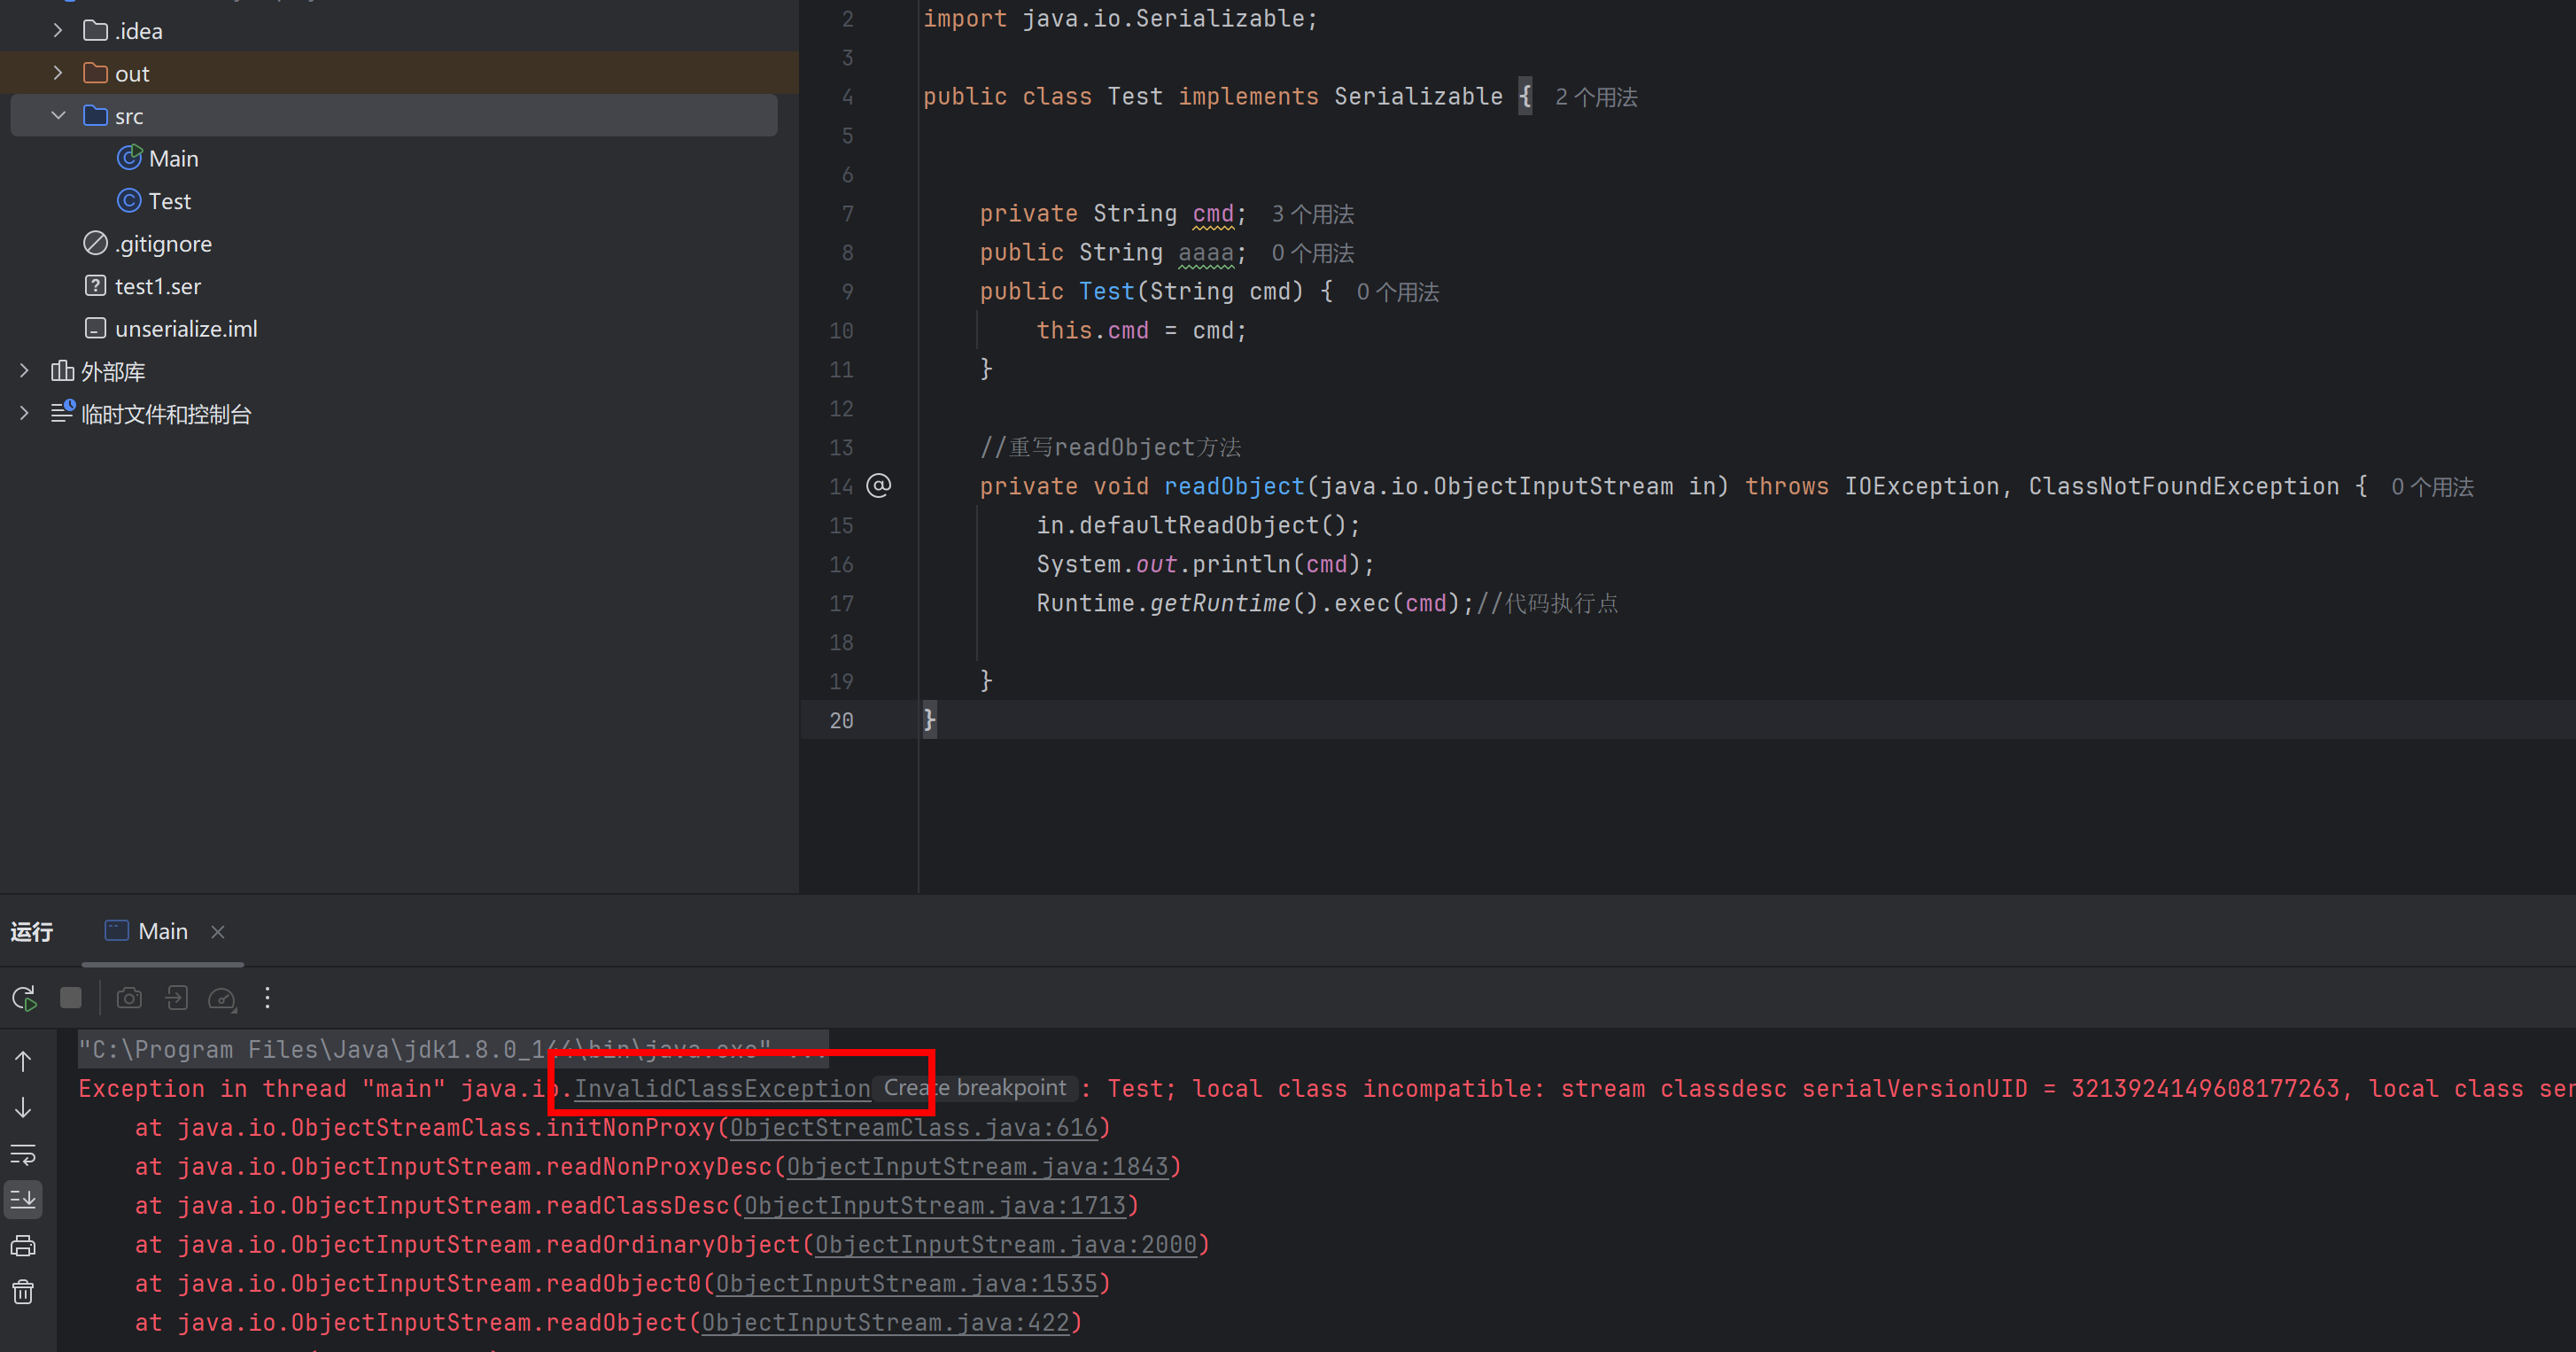This screenshot has height=1352, width=2576.
Task: Toggle scroll to end of console
Action: [23, 1199]
